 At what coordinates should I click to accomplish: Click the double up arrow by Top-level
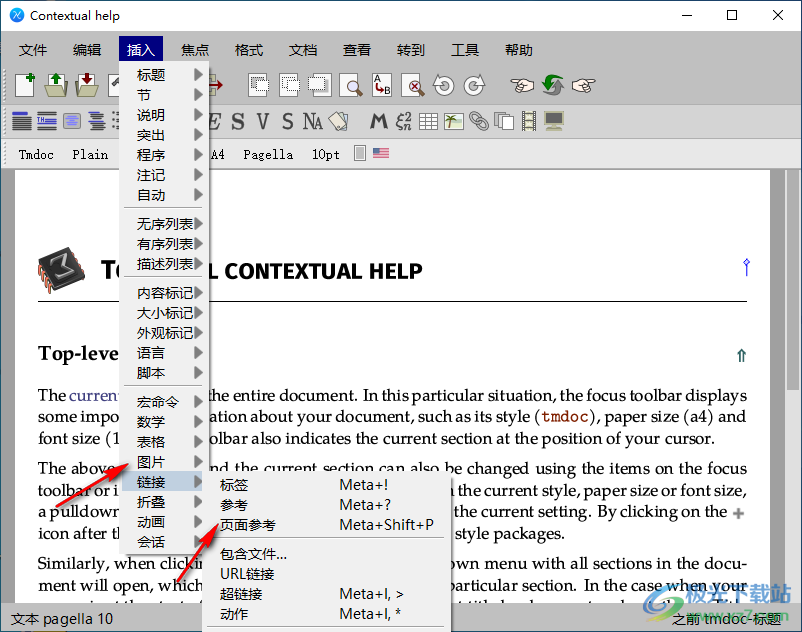click(741, 355)
